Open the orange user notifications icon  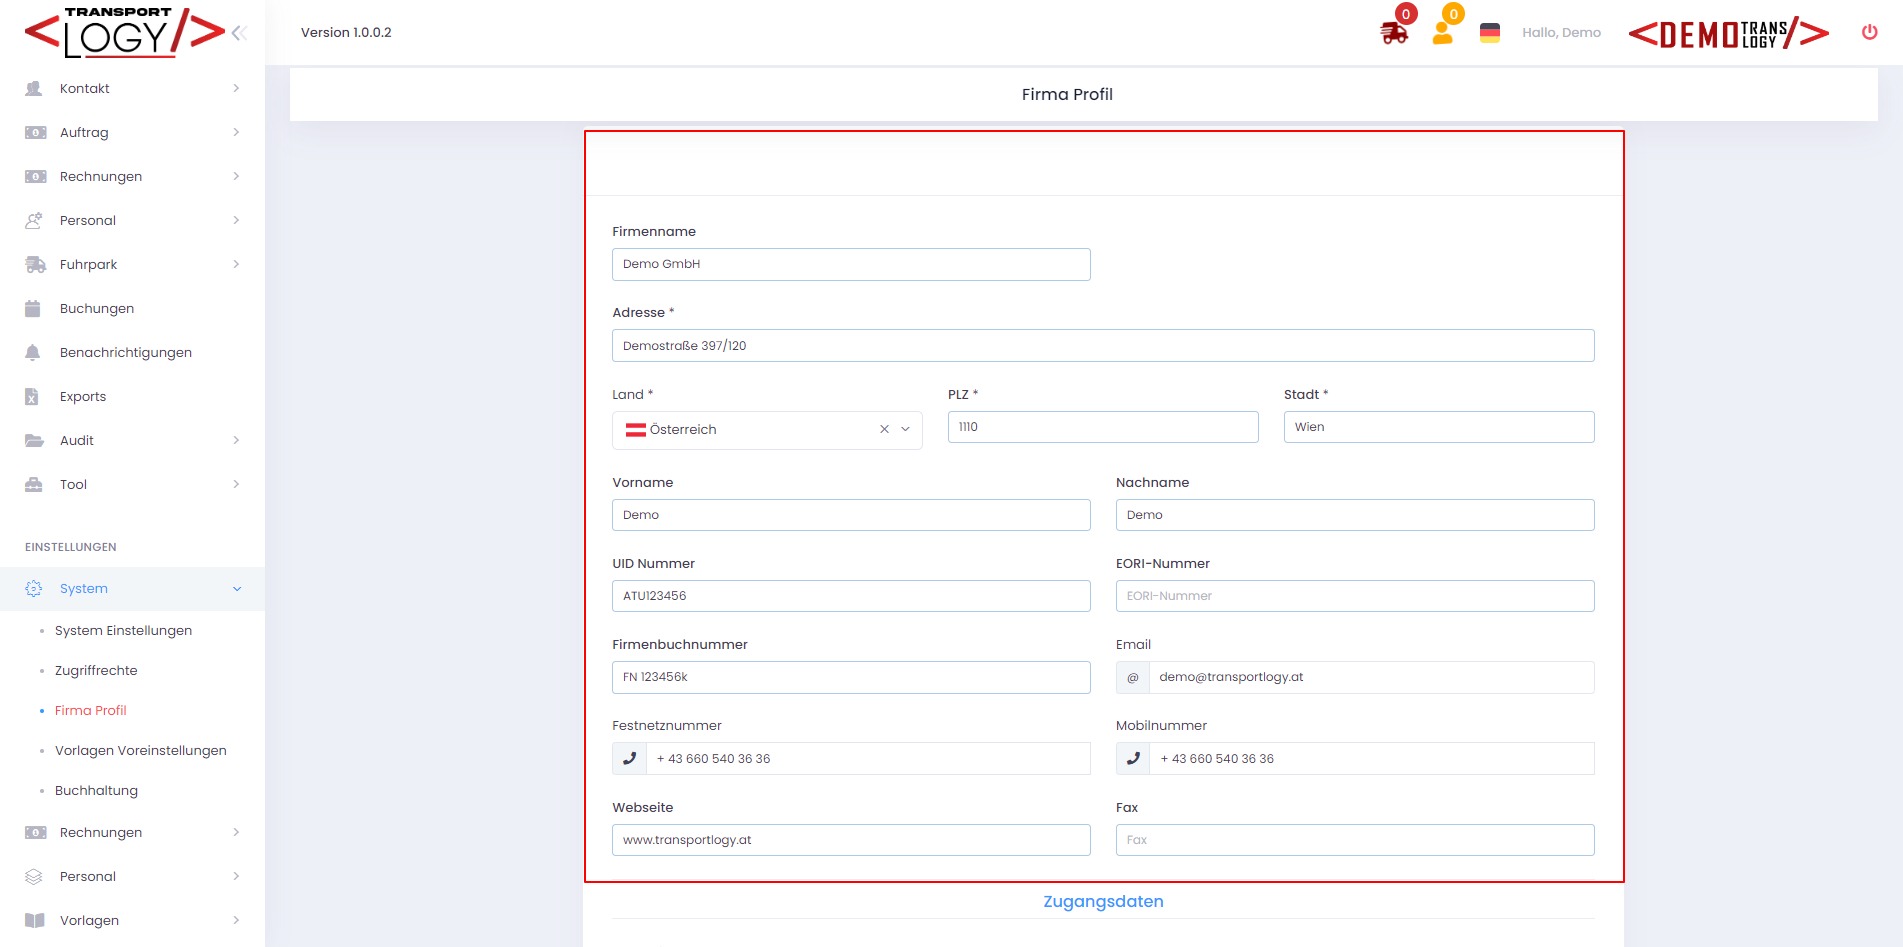(1442, 33)
